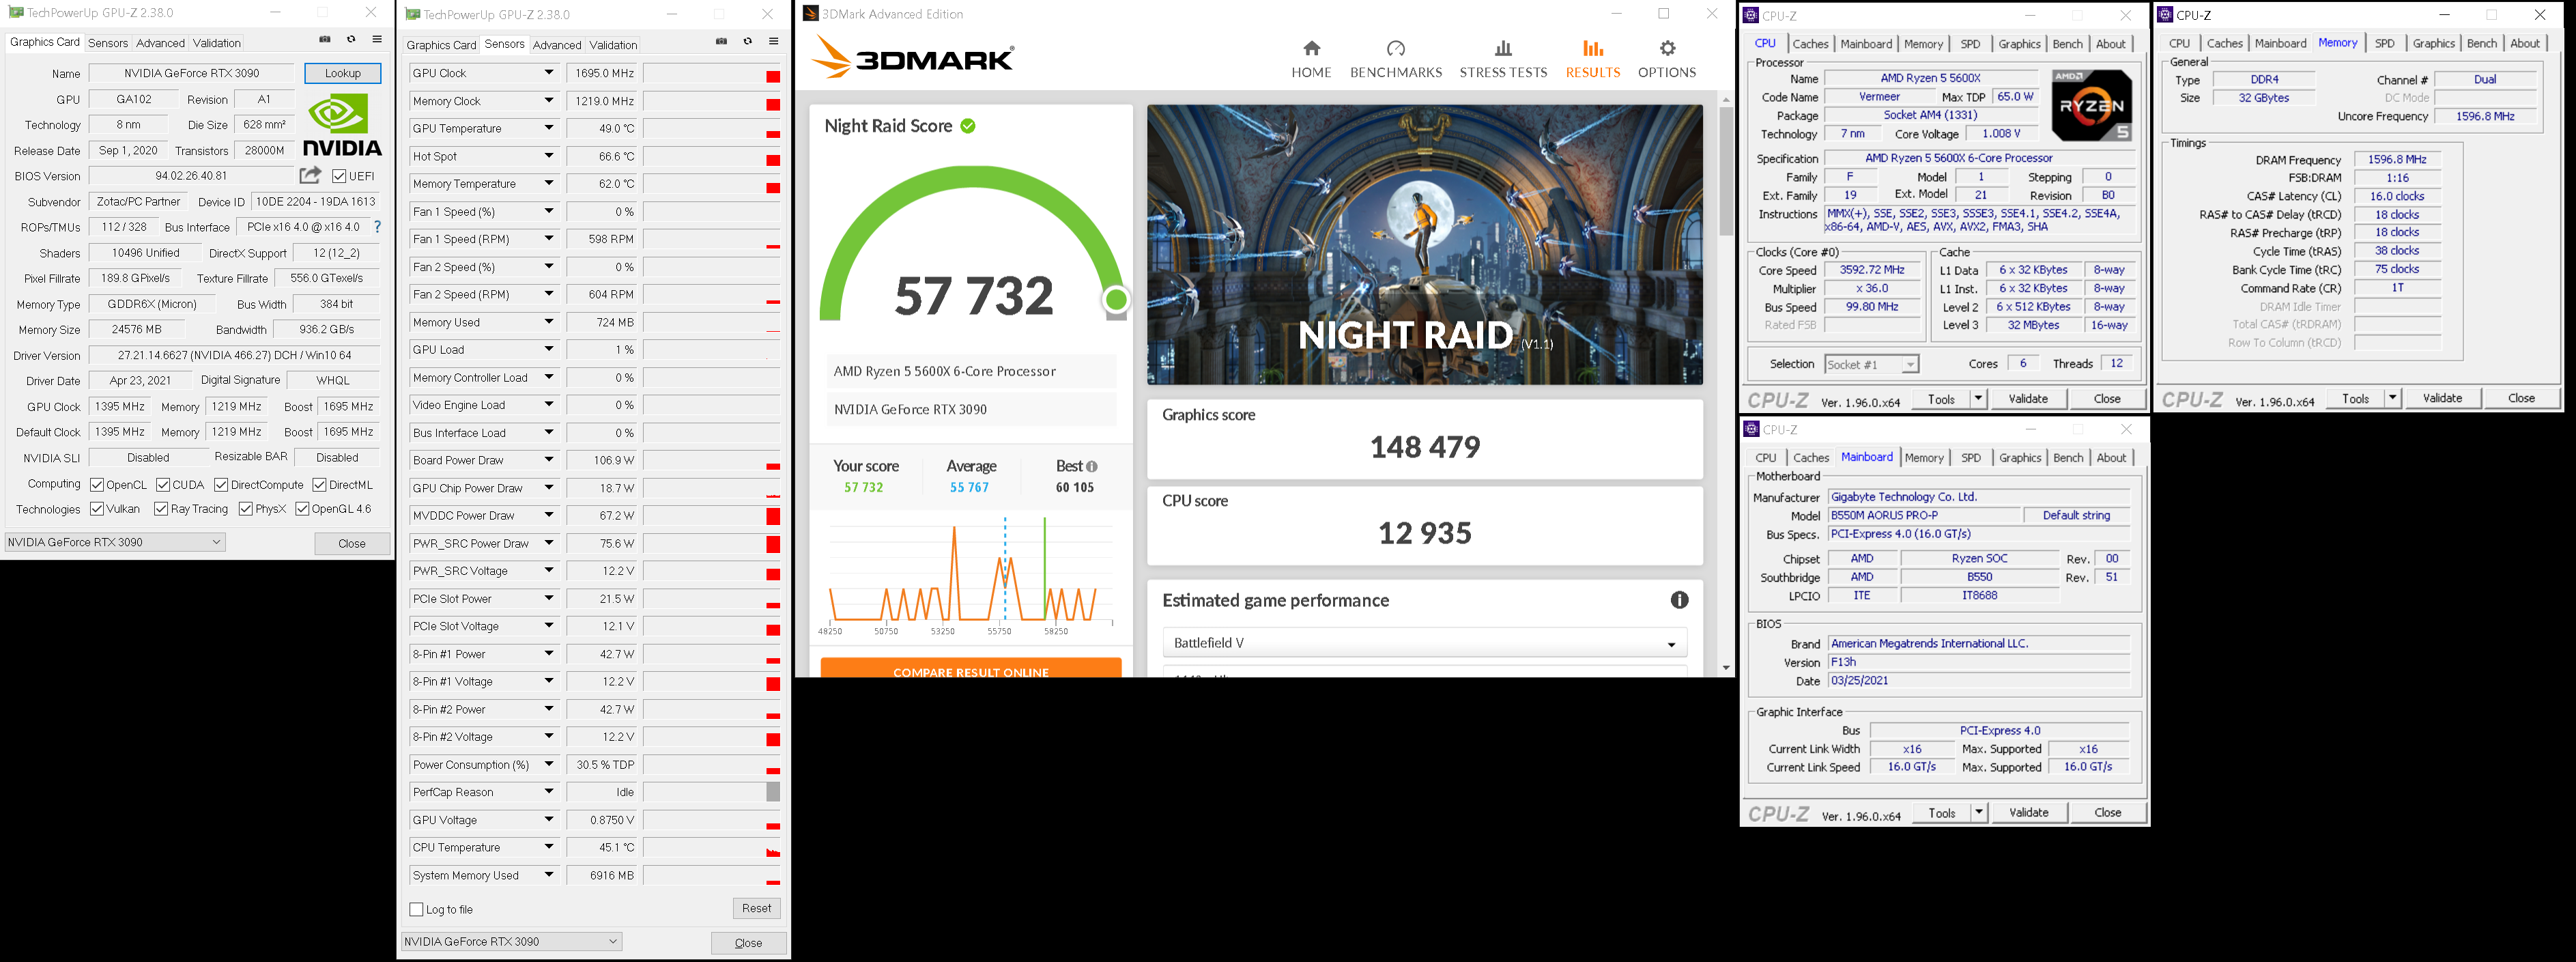The width and height of the screenshot is (2576, 962).
Task: Open the GPU selector dropdown in the GPU-Z Sensors window
Action: click(511, 942)
